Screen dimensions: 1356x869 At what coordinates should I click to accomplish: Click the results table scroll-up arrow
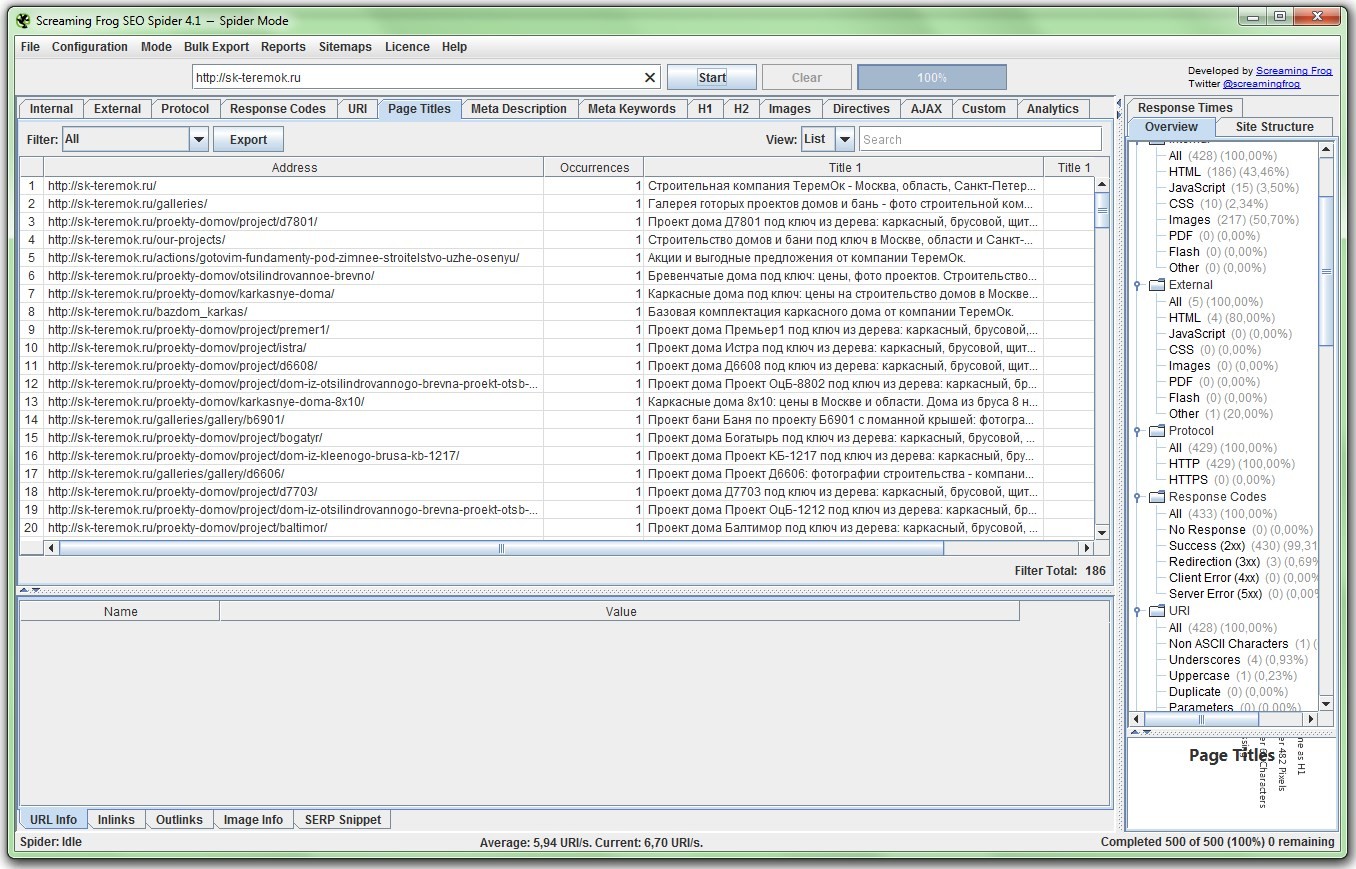[1102, 184]
